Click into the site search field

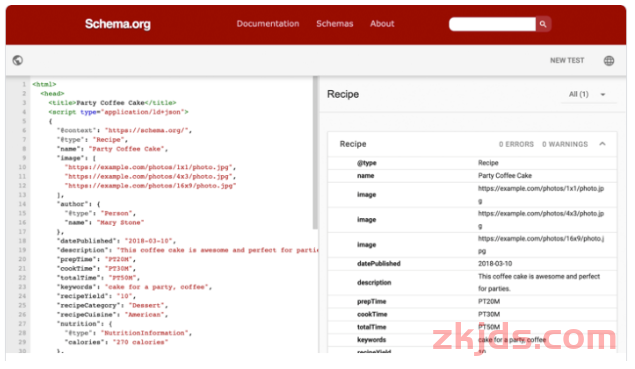pyautogui.click(x=492, y=24)
